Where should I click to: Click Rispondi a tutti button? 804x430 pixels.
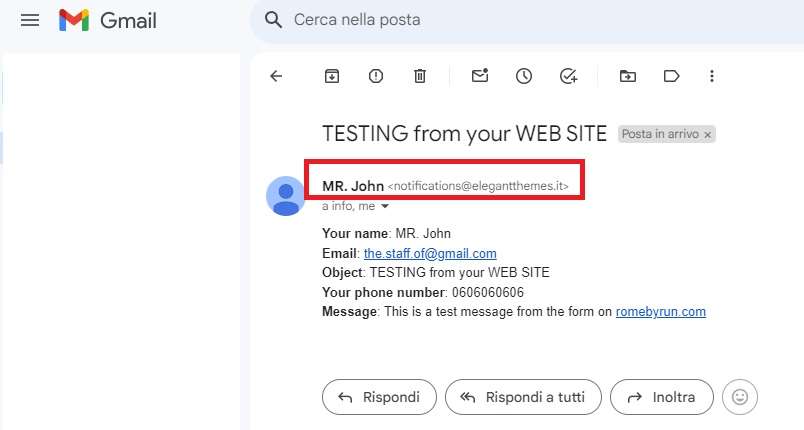(x=524, y=397)
